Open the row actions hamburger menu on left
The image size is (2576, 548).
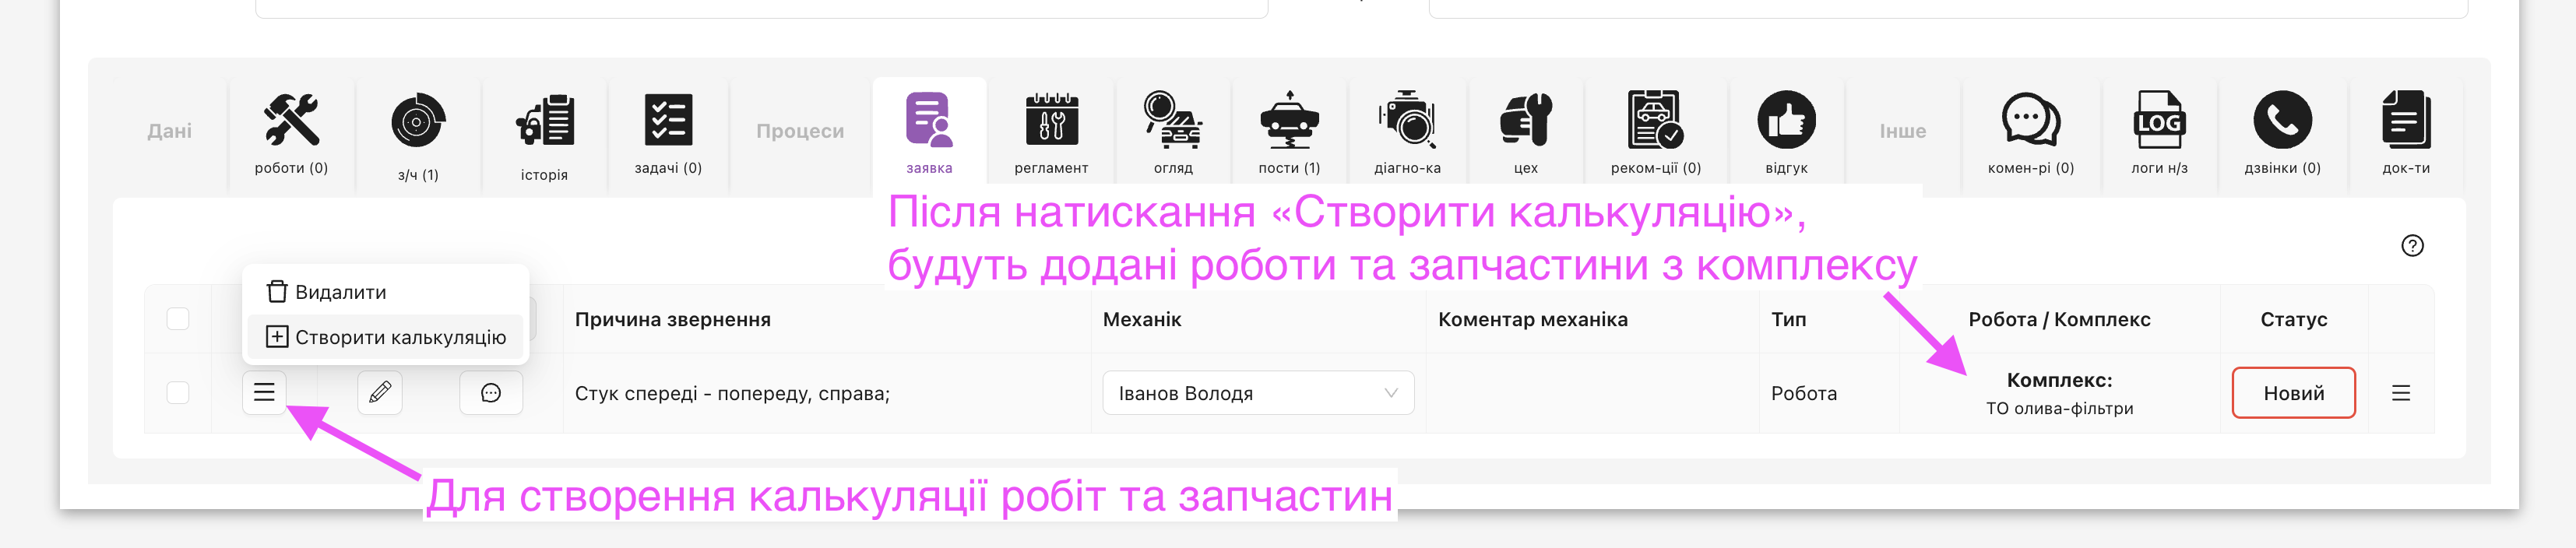264,393
